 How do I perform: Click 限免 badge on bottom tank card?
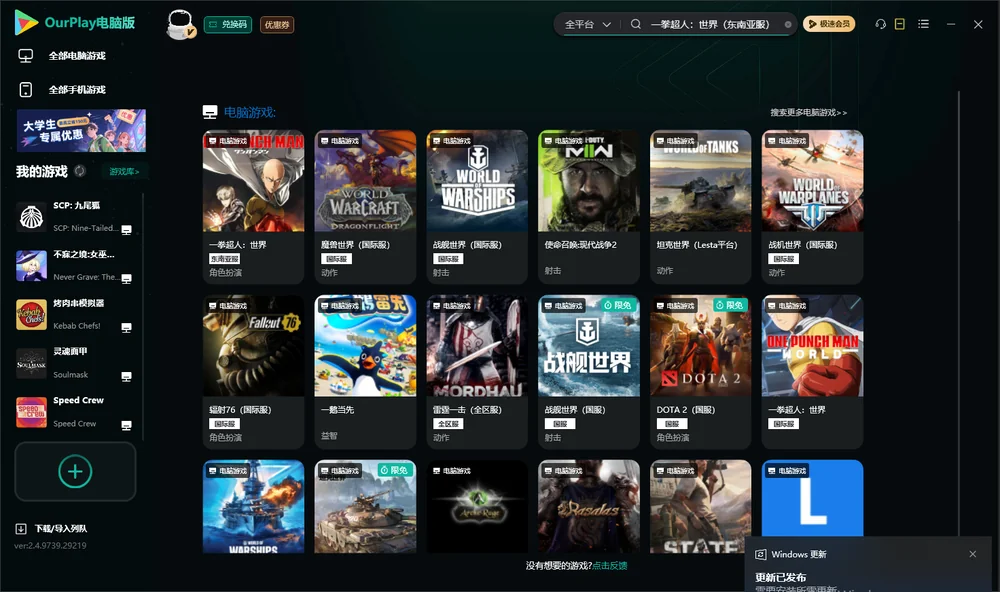[394, 470]
